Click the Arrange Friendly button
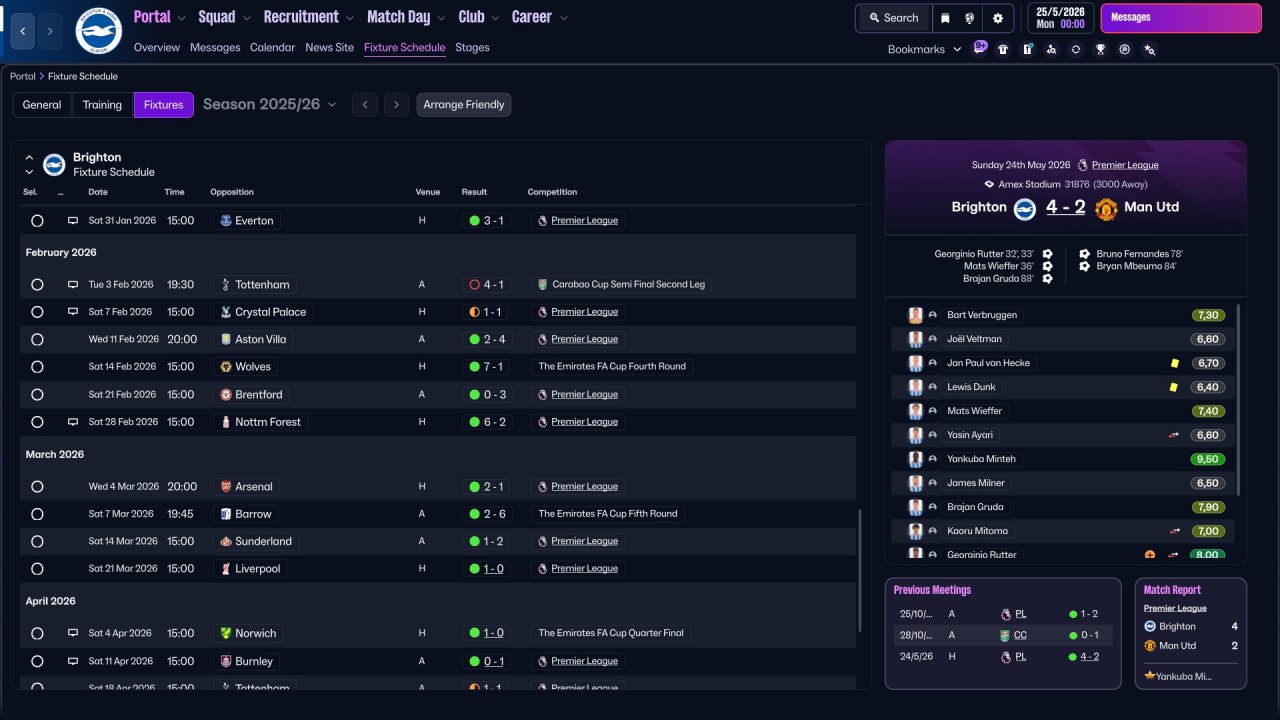This screenshot has height=720, width=1280. [x=464, y=105]
